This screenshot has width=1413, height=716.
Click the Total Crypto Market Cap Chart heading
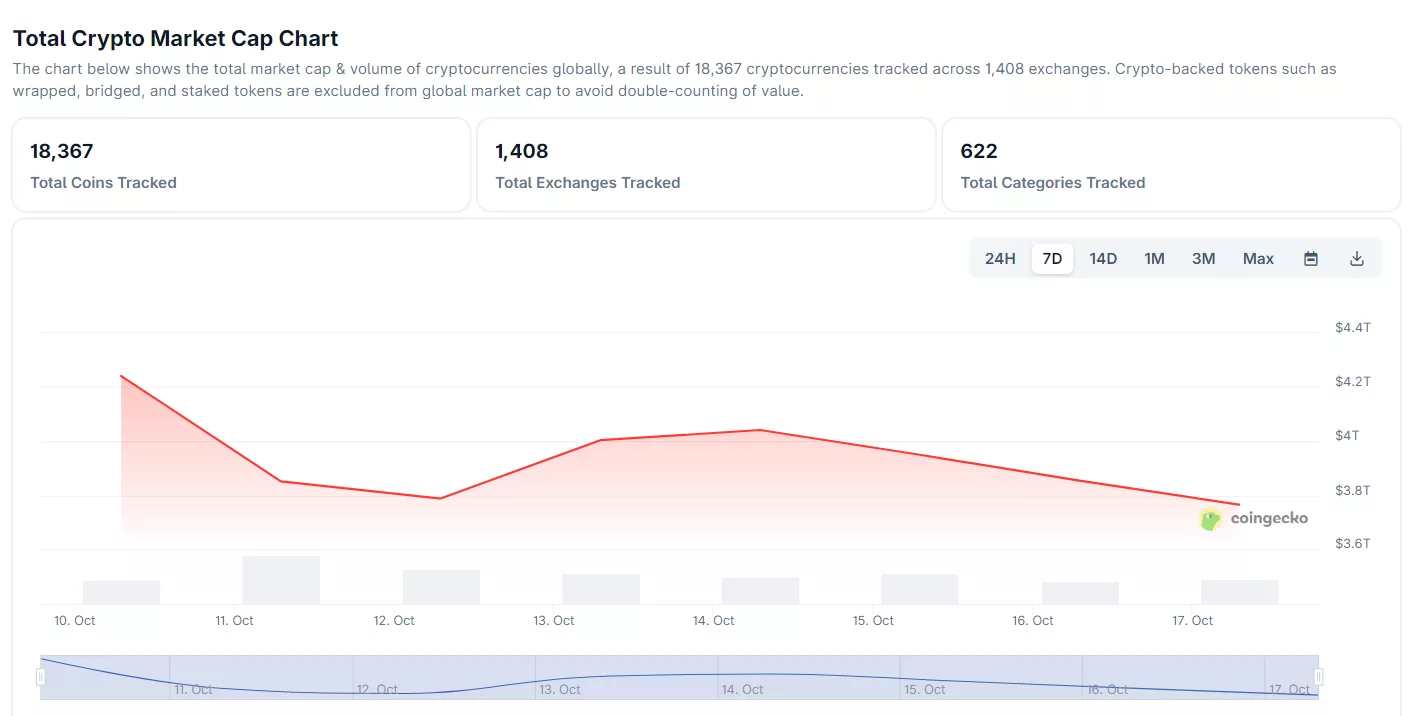tap(175, 39)
